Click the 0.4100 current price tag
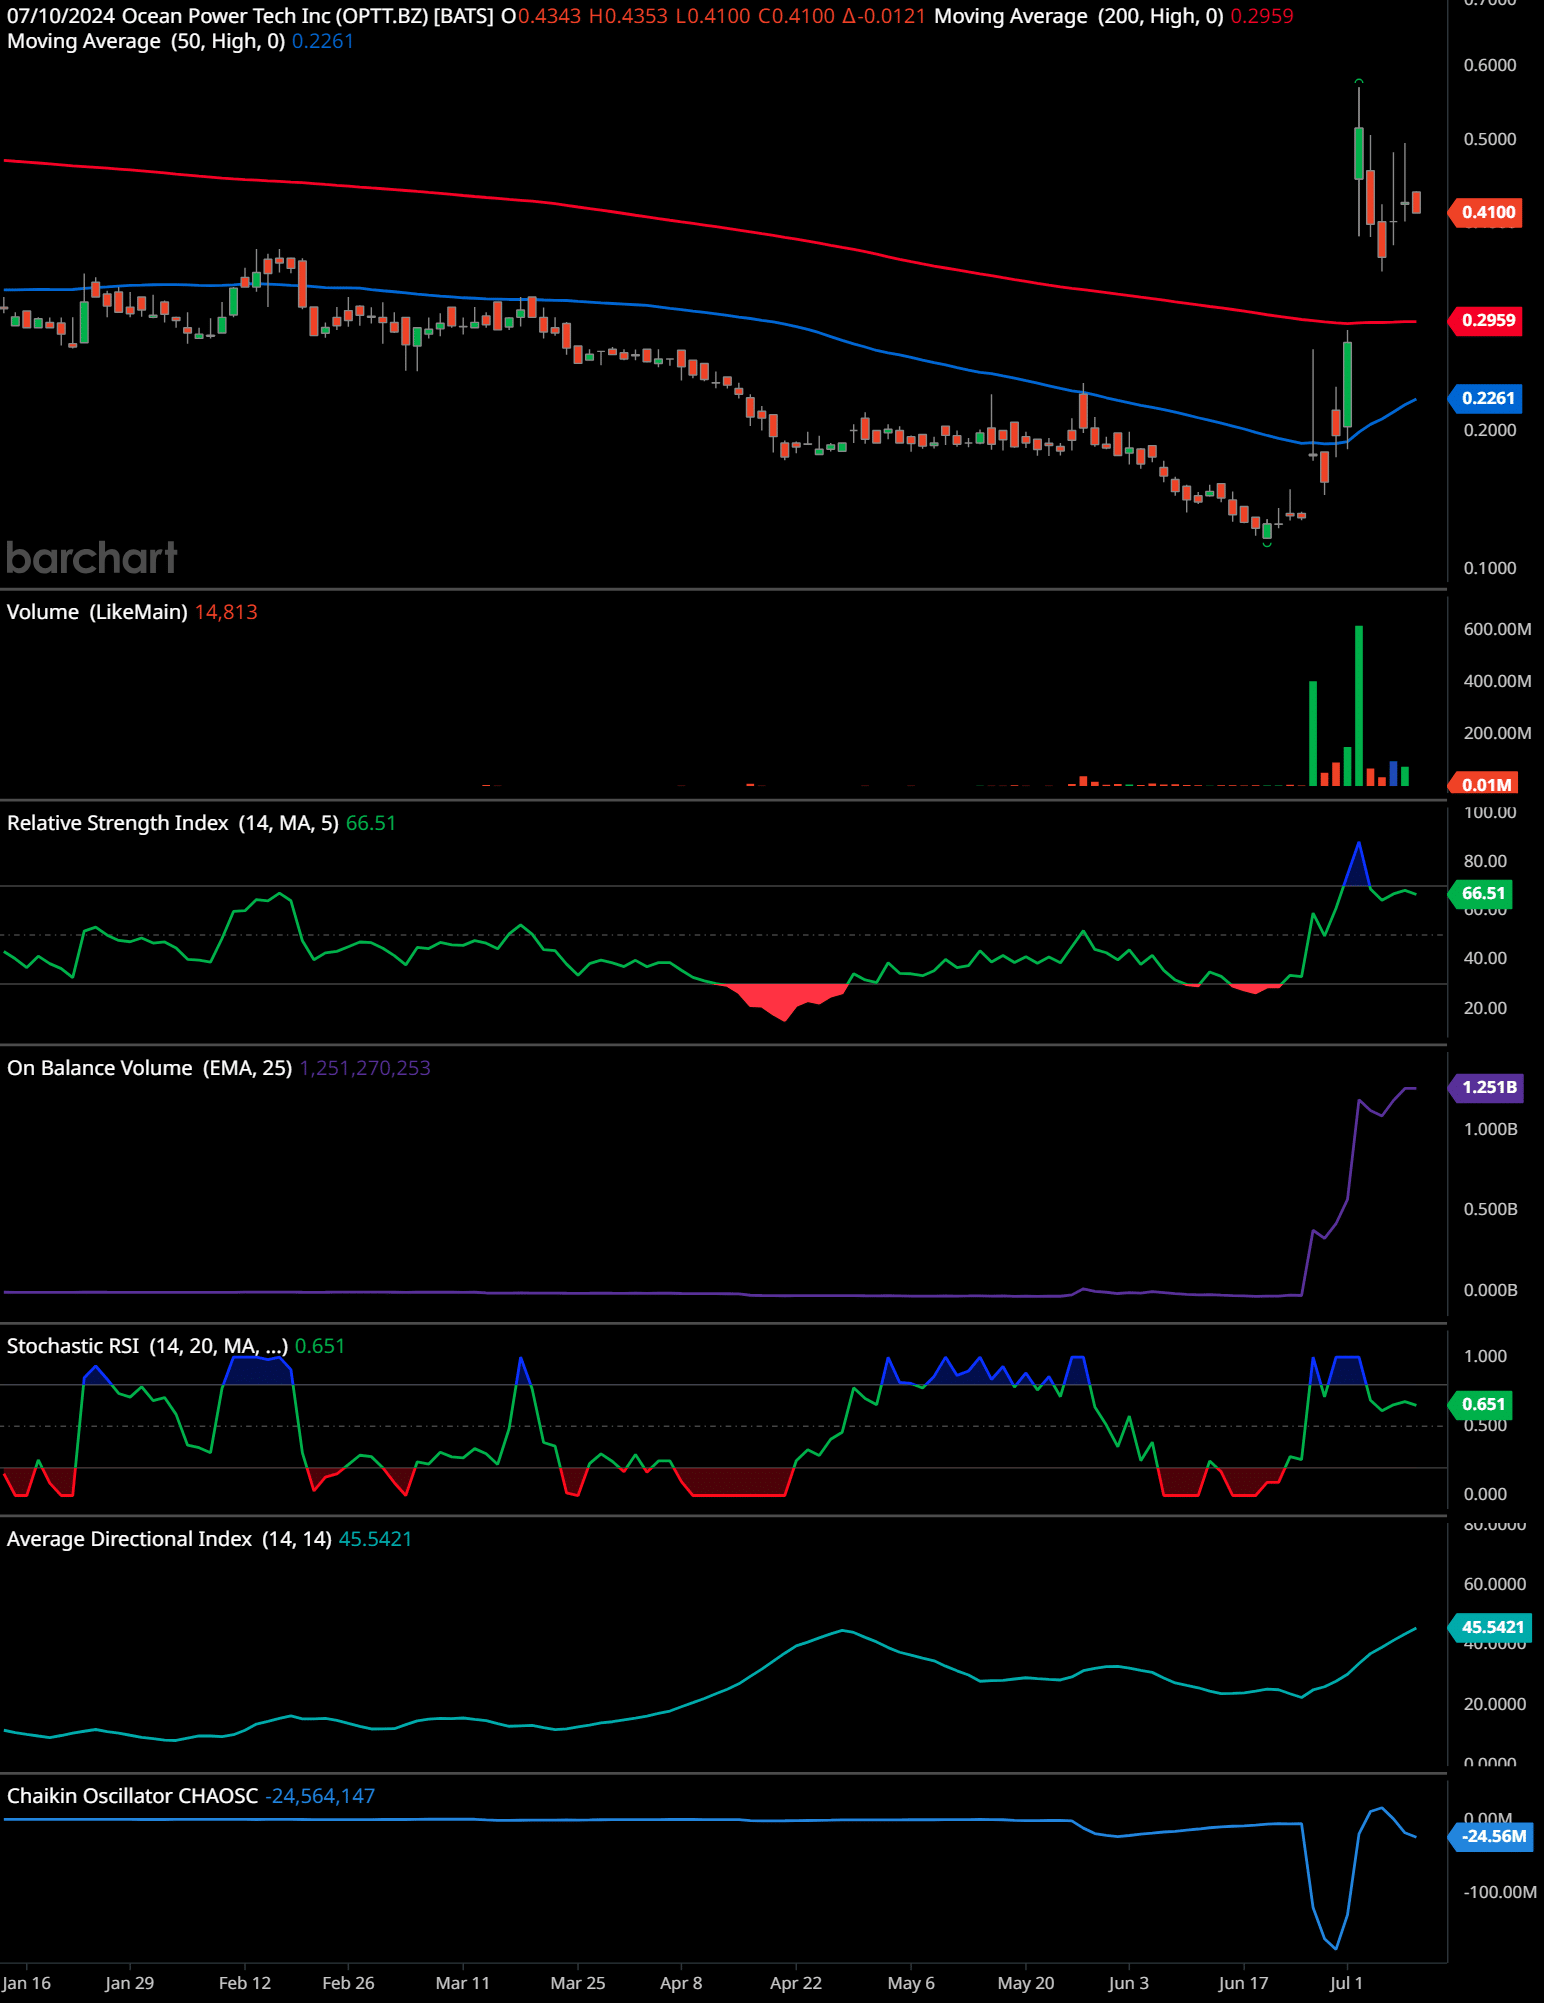The width and height of the screenshot is (1544, 2003). point(1486,212)
